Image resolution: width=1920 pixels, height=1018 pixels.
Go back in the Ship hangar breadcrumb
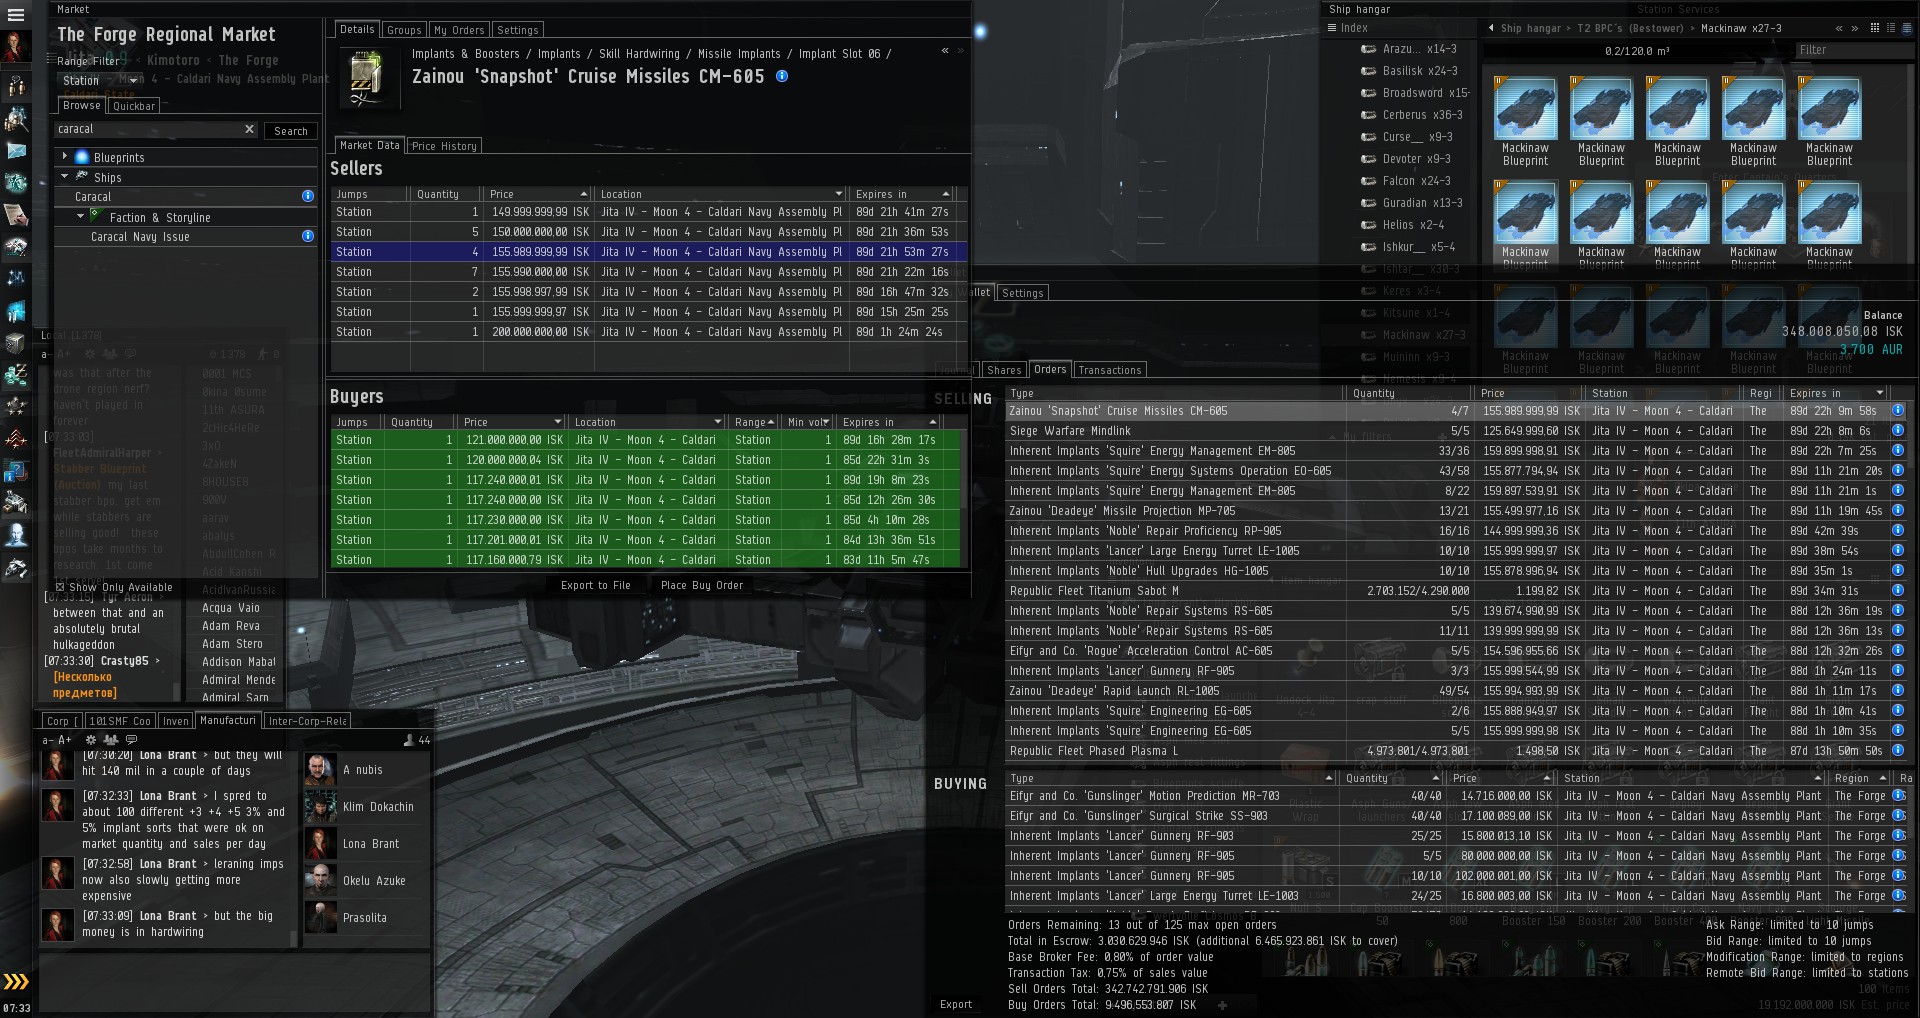[1492, 28]
